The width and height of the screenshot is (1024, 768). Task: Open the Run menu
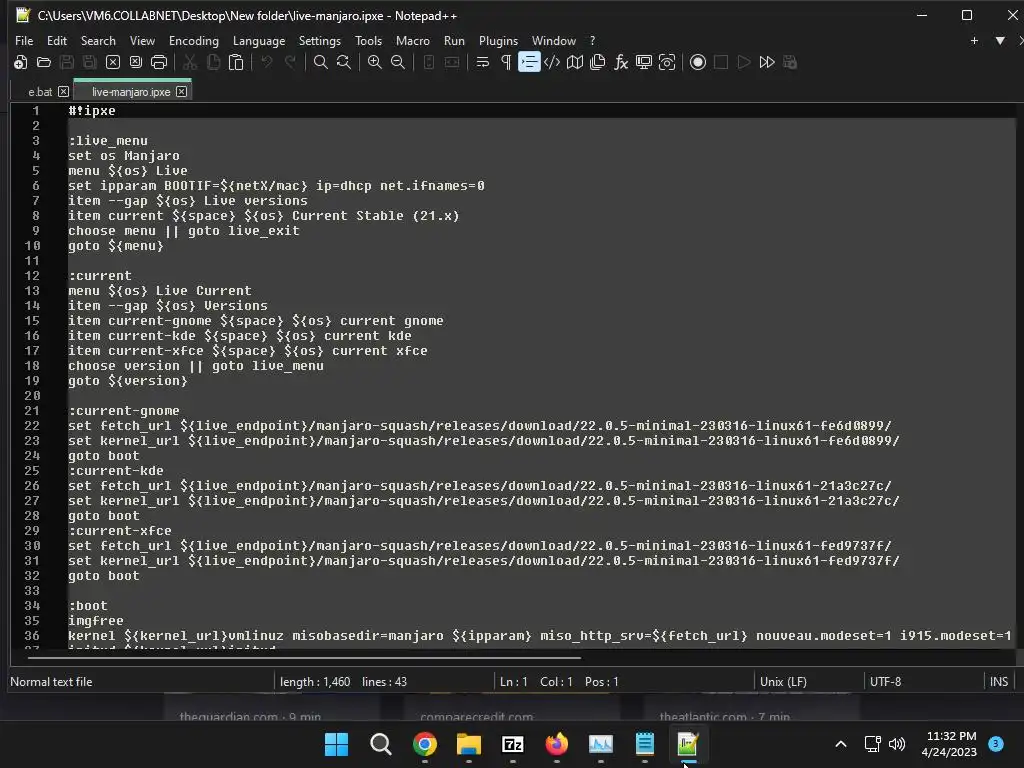[454, 40]
